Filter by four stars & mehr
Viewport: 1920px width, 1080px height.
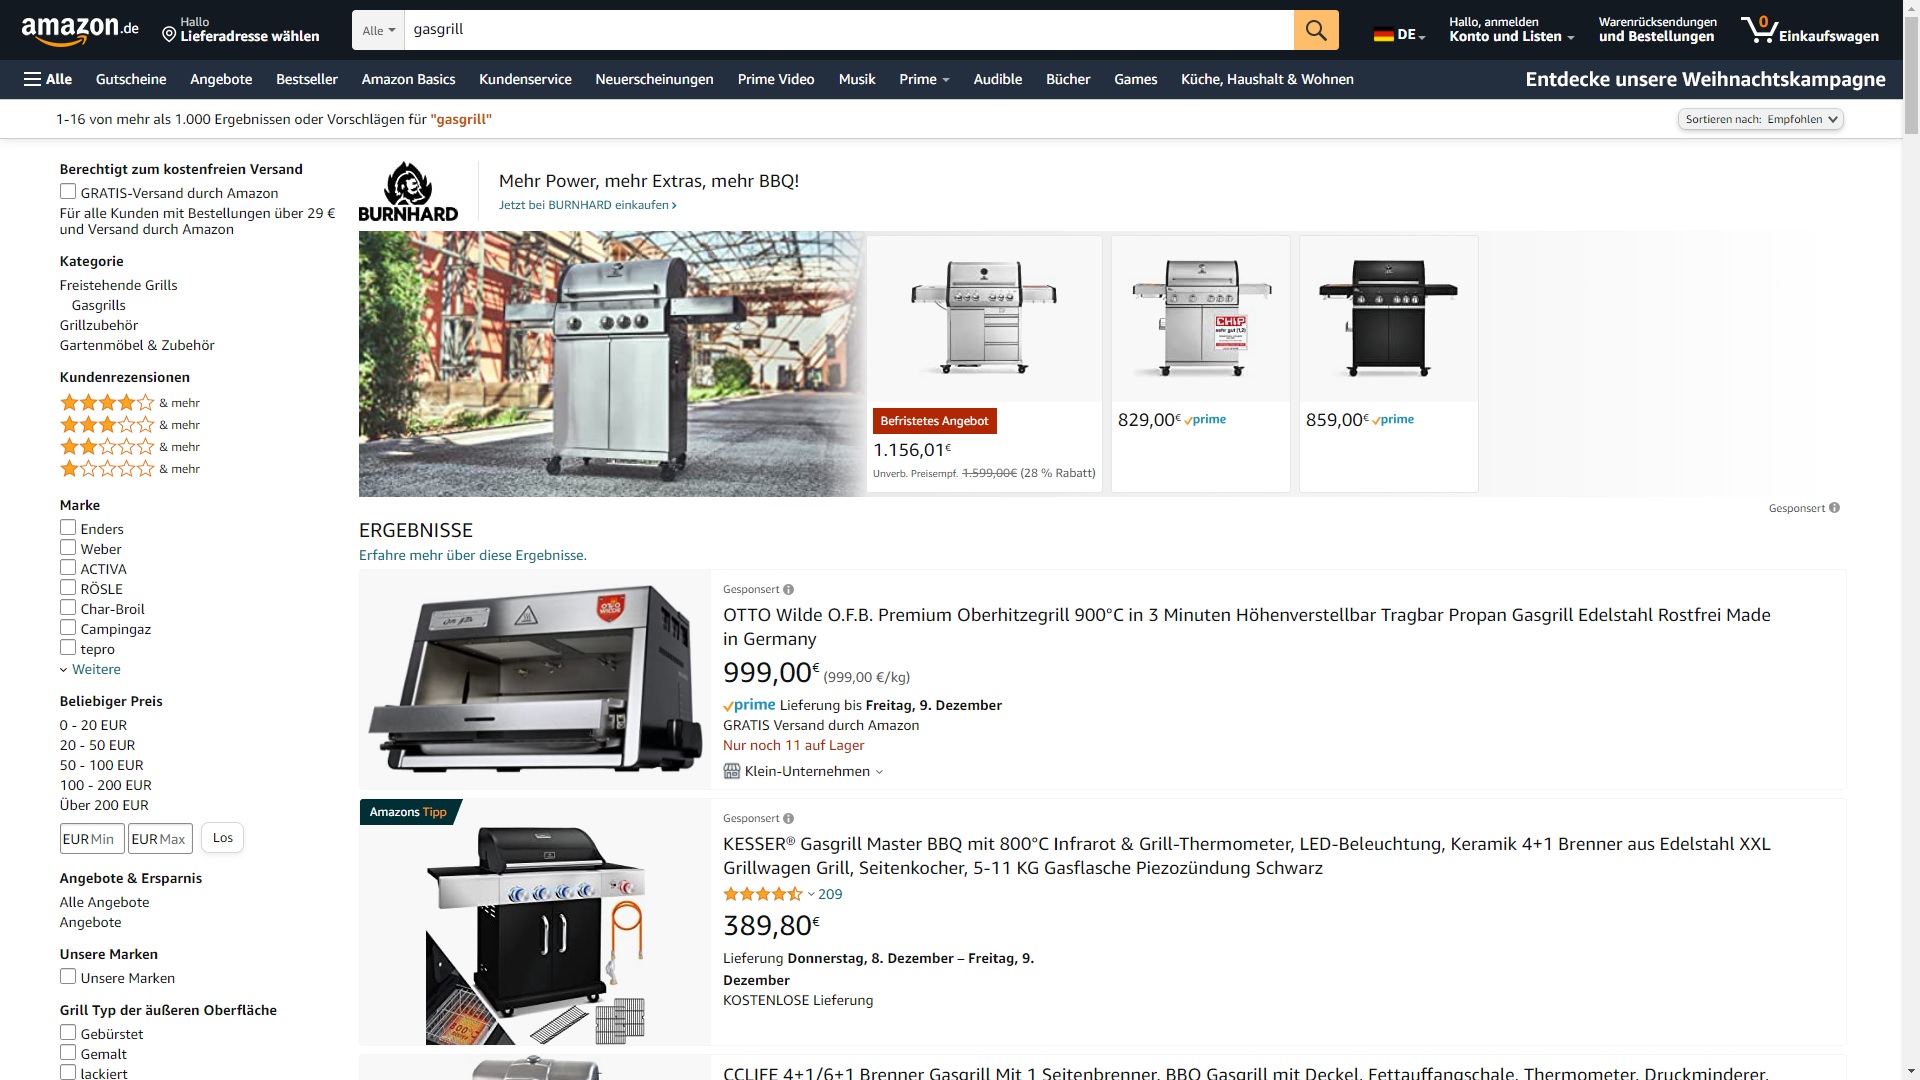coord(130,403)
